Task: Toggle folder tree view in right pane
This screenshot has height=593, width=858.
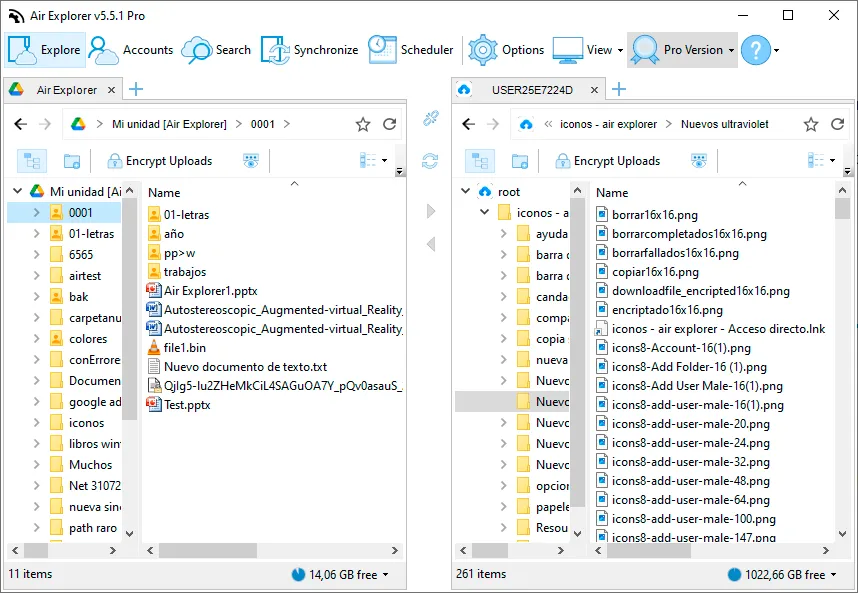Action: (480, 161)
